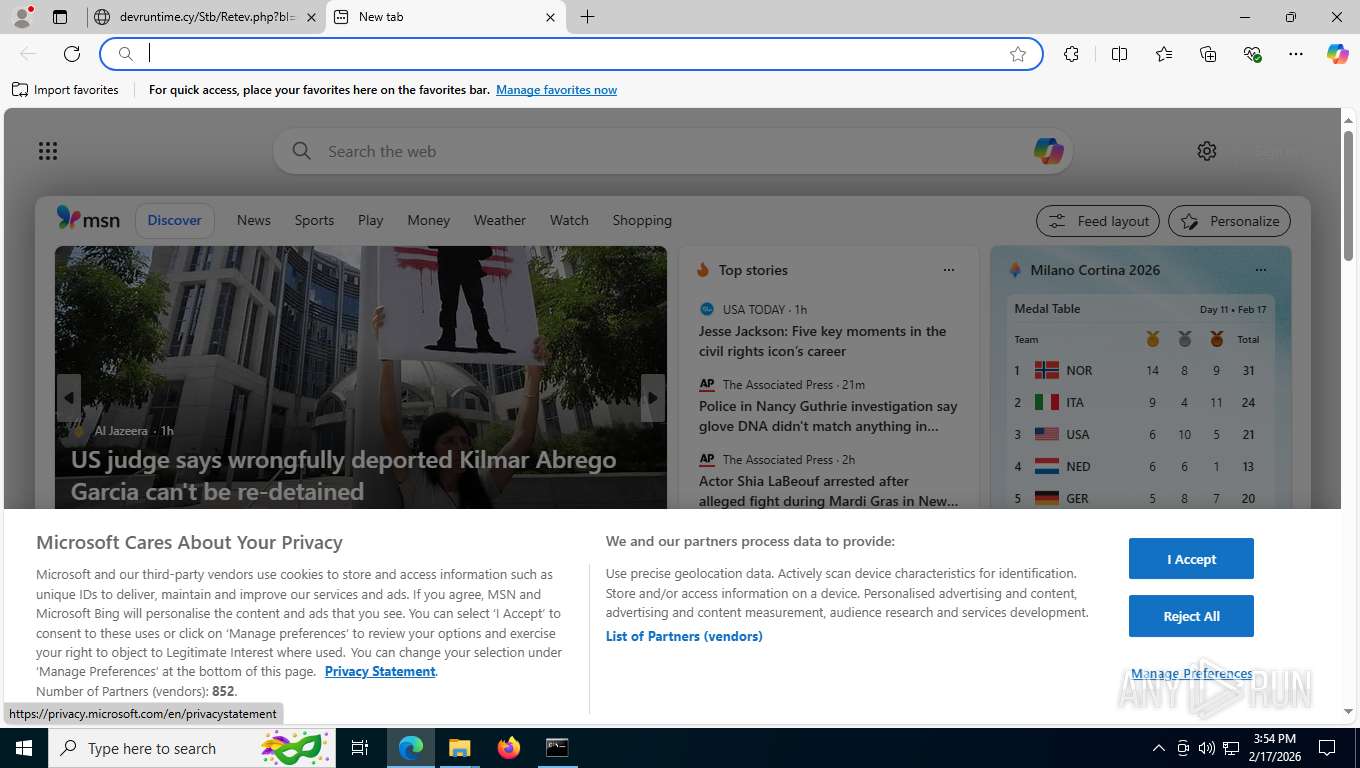Open the Extensions puzzle icon
The height and width of the screenshot is (768, 1360).
(x=1072, y=54)
